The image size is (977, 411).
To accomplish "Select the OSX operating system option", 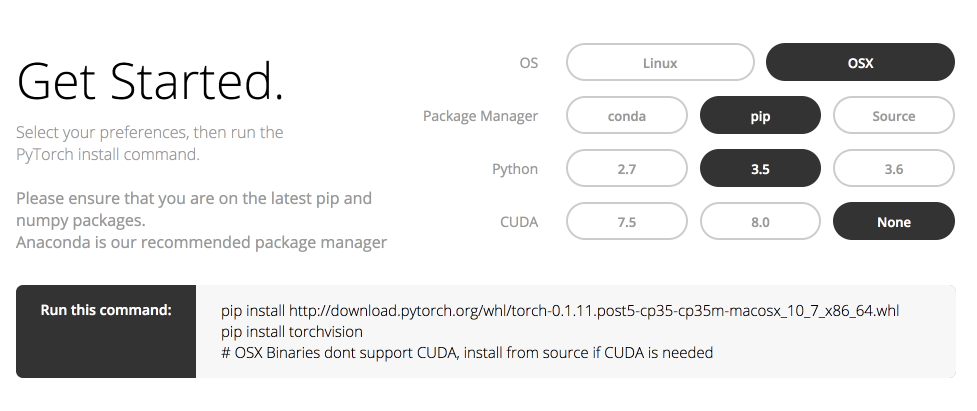I will click(x=860, y=62).
